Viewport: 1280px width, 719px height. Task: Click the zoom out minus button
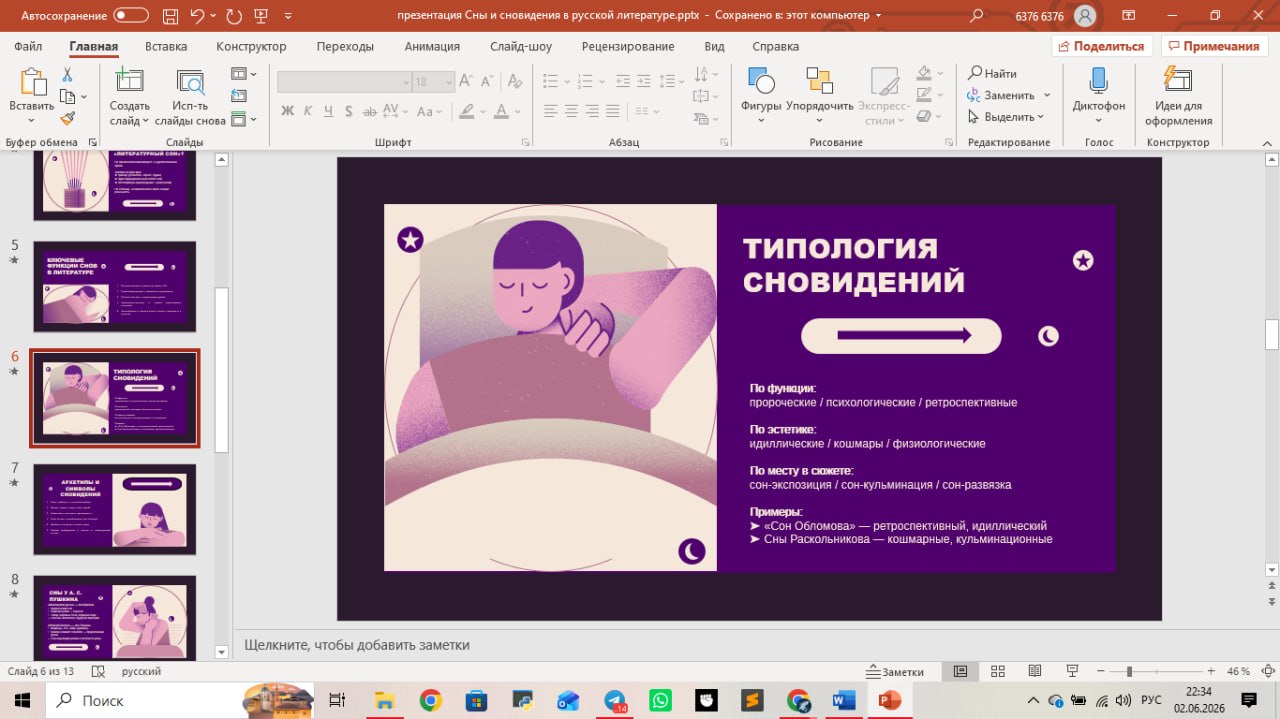1100,672
